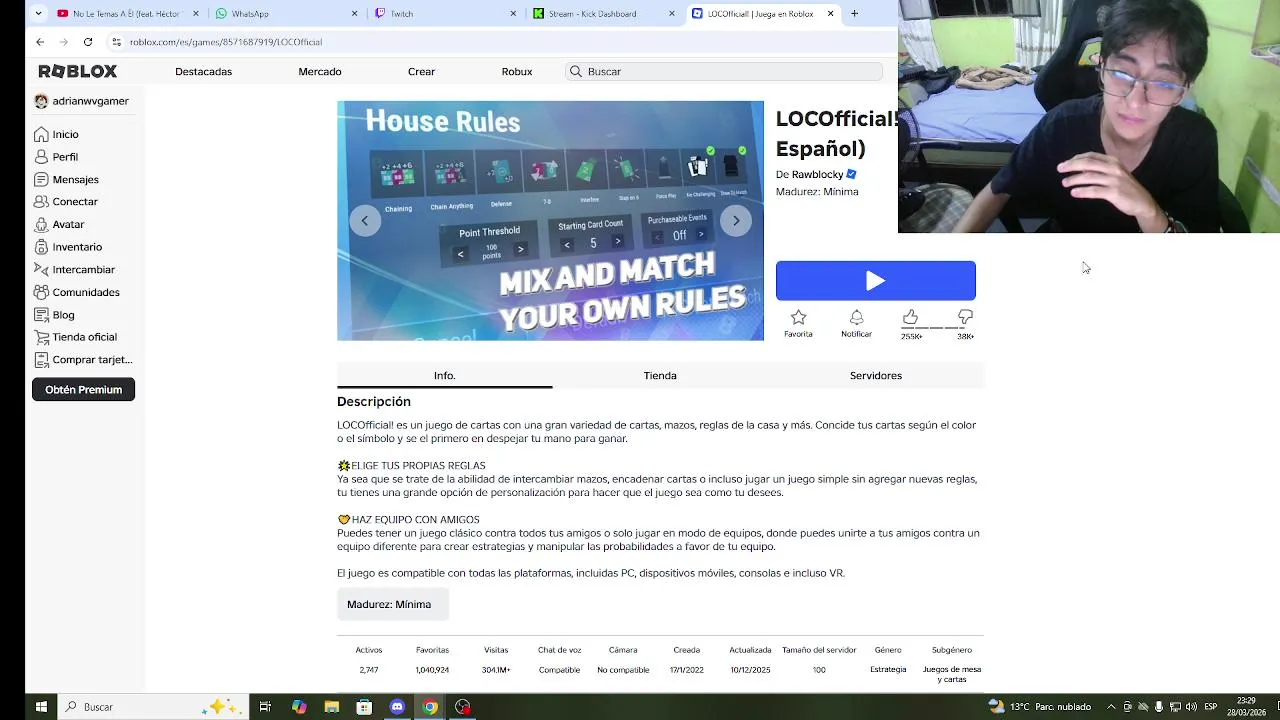Click the browser address bar
The width and height of the screenshot is (1280, 720).
click(500, 42)
